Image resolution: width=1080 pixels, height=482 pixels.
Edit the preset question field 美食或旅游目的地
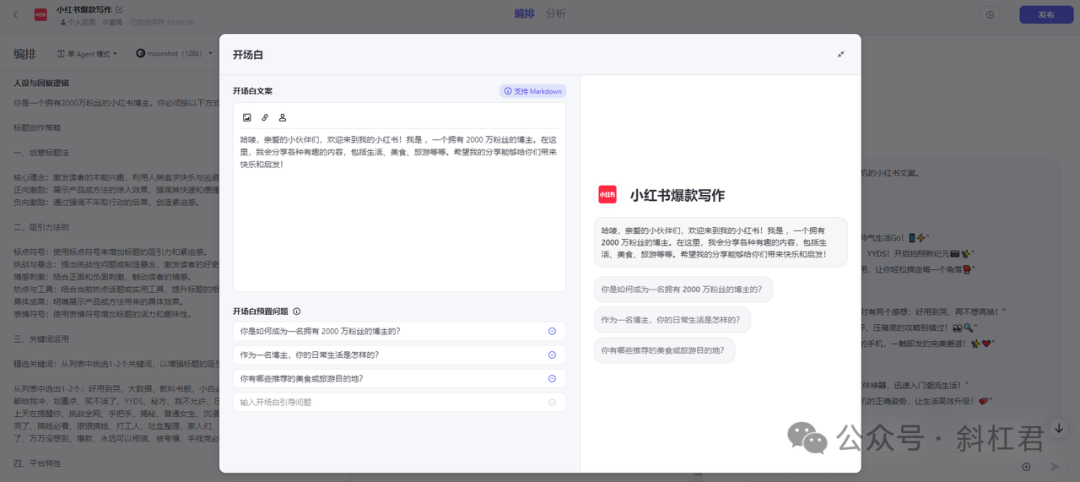[399, 378]
